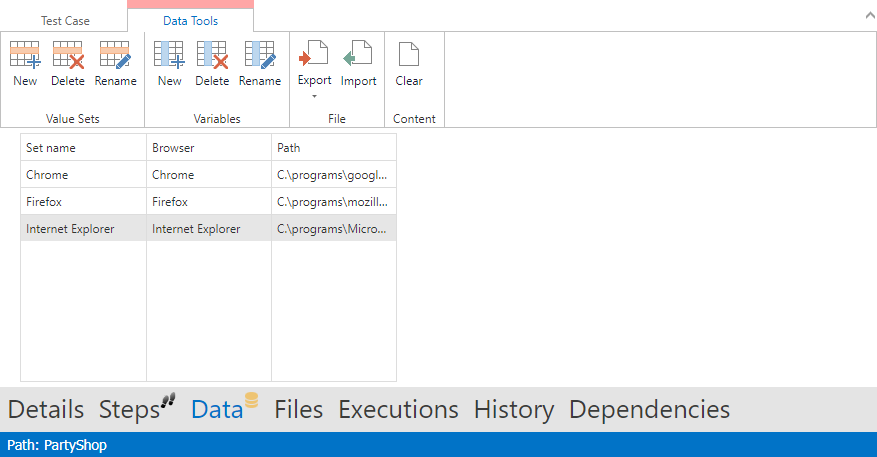Click Delete icon in Variables group
The width and height of the screenshot is (877, 457).
click(212, 55)
